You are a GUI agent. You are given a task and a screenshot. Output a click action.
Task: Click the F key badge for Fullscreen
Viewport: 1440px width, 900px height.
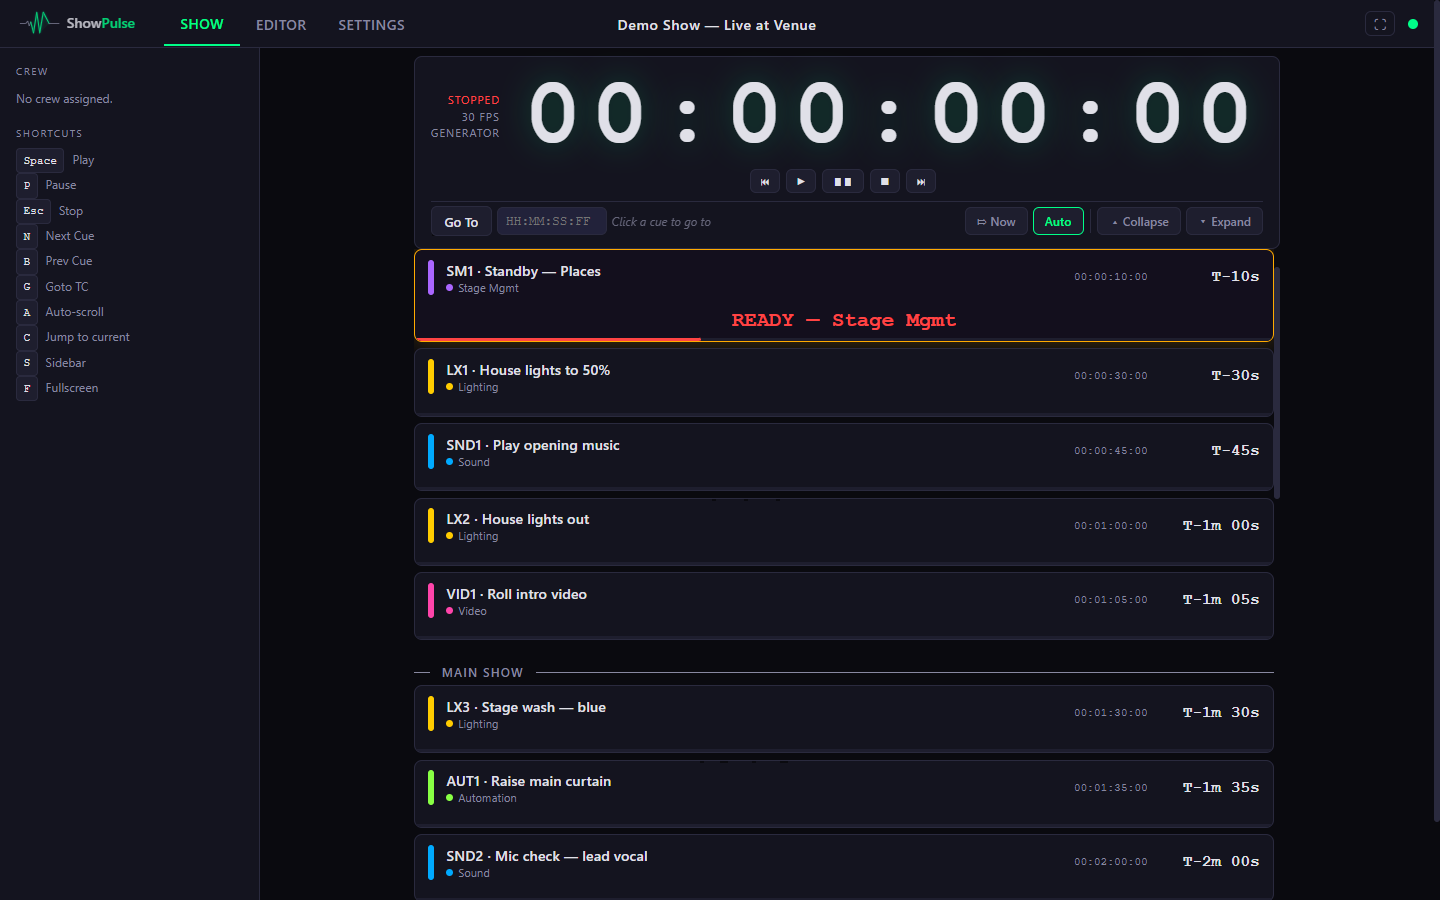tap(27, 388)
